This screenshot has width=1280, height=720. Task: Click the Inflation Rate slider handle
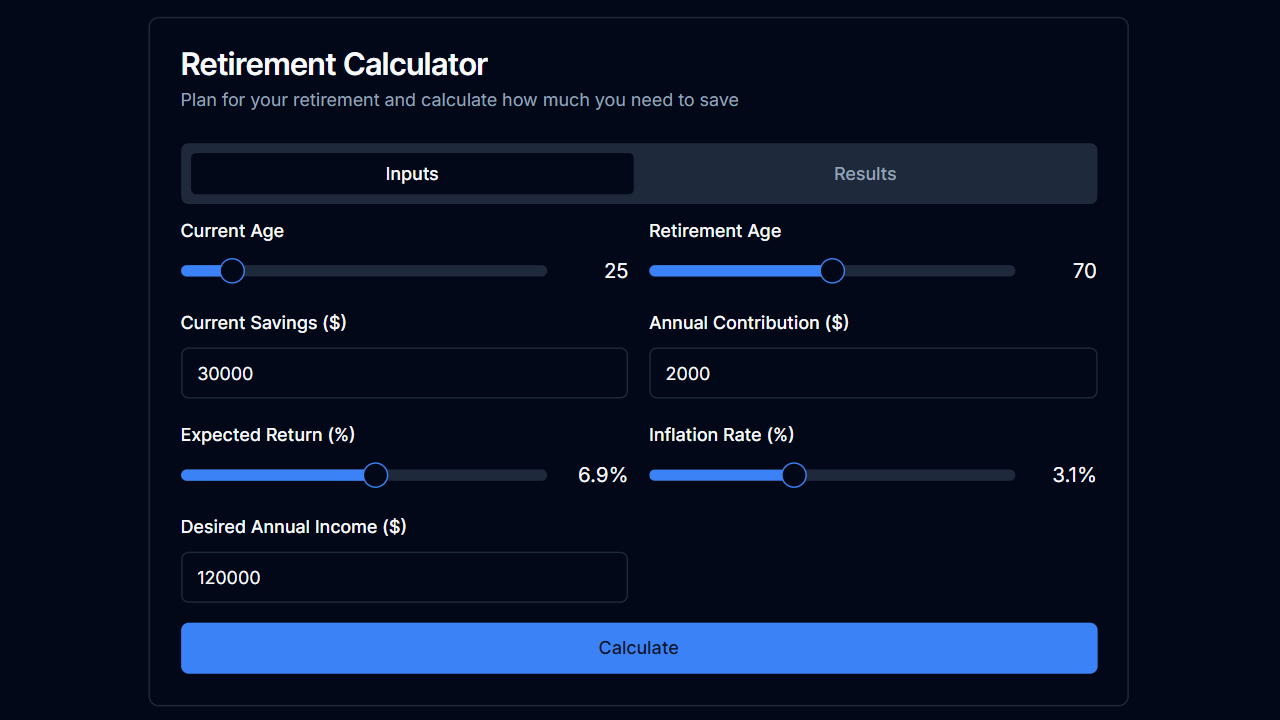pos(793,474)
